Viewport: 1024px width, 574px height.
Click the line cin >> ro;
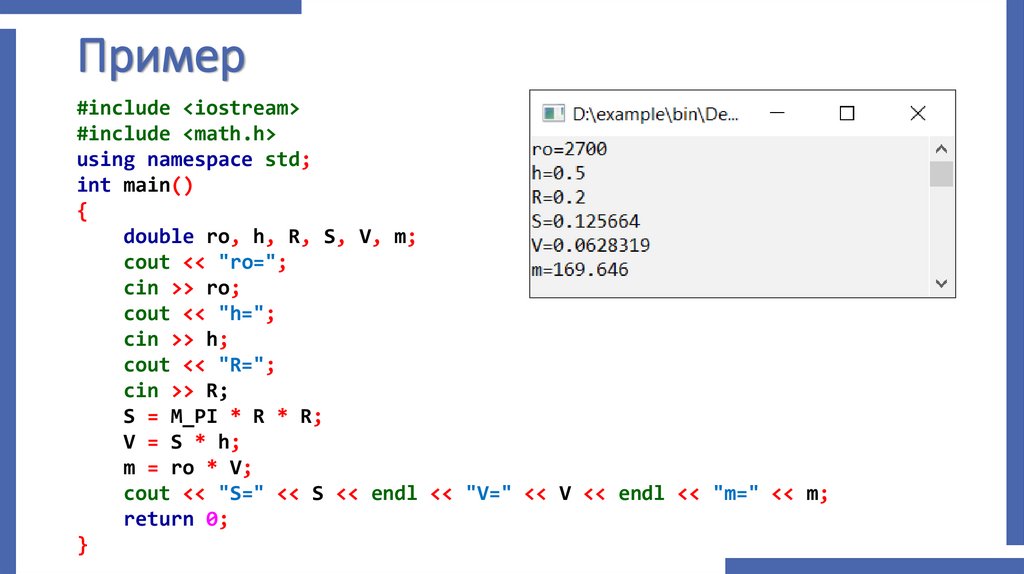[182, 288]
